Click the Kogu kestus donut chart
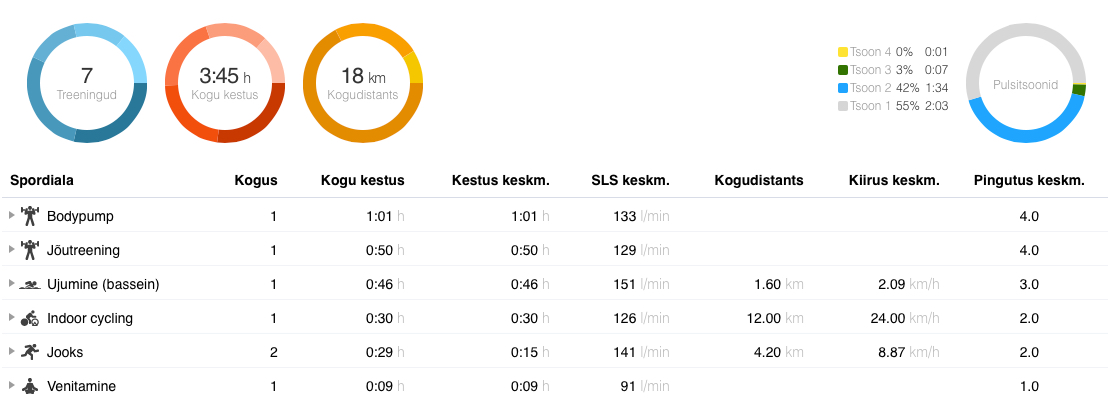The height and width of the screenshot is (401, 1108). point(225,82)
